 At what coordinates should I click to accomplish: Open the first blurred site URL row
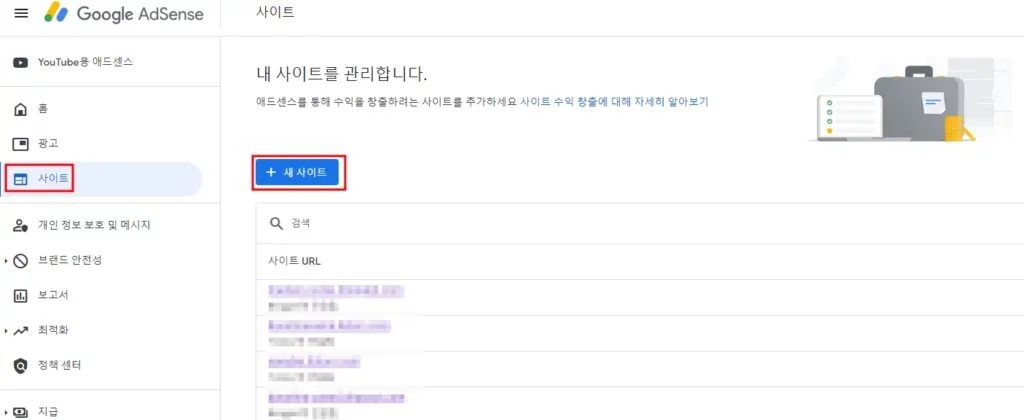pyautogui.click(x=640, y=297)
